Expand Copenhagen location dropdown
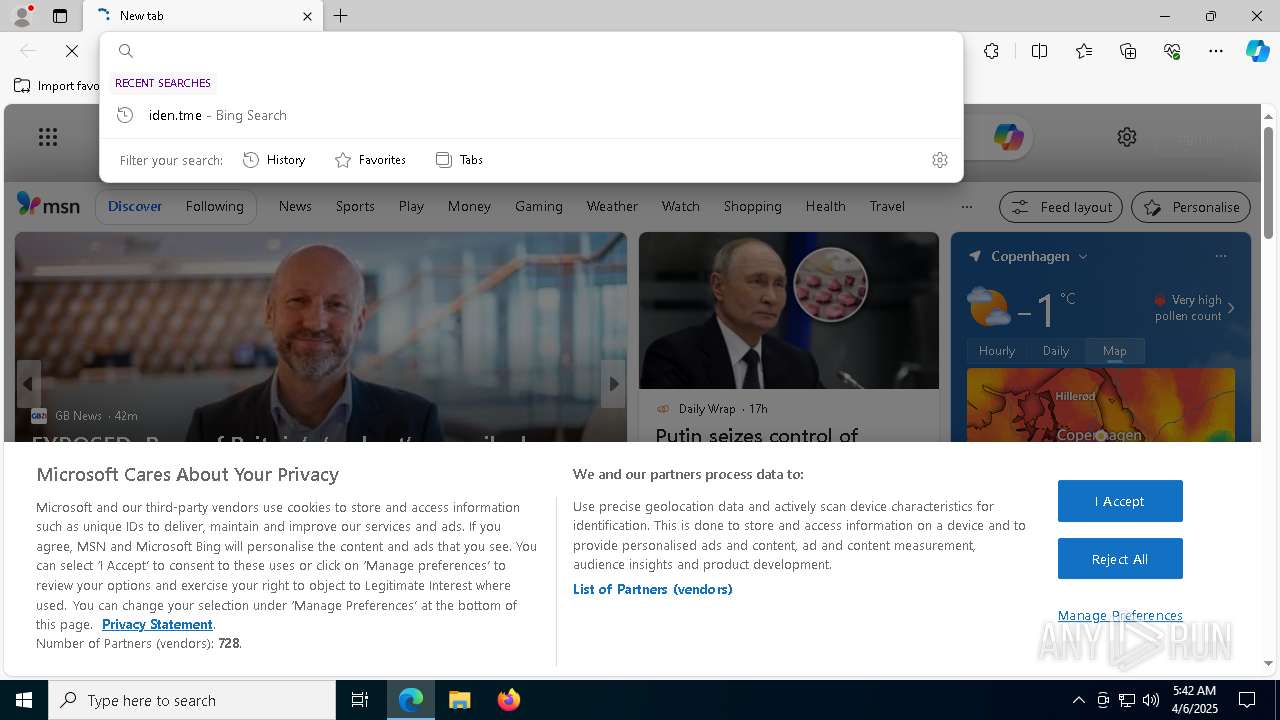This screenshot has width=1280, height=720. pyautogui.click(x=1082, y=256)
